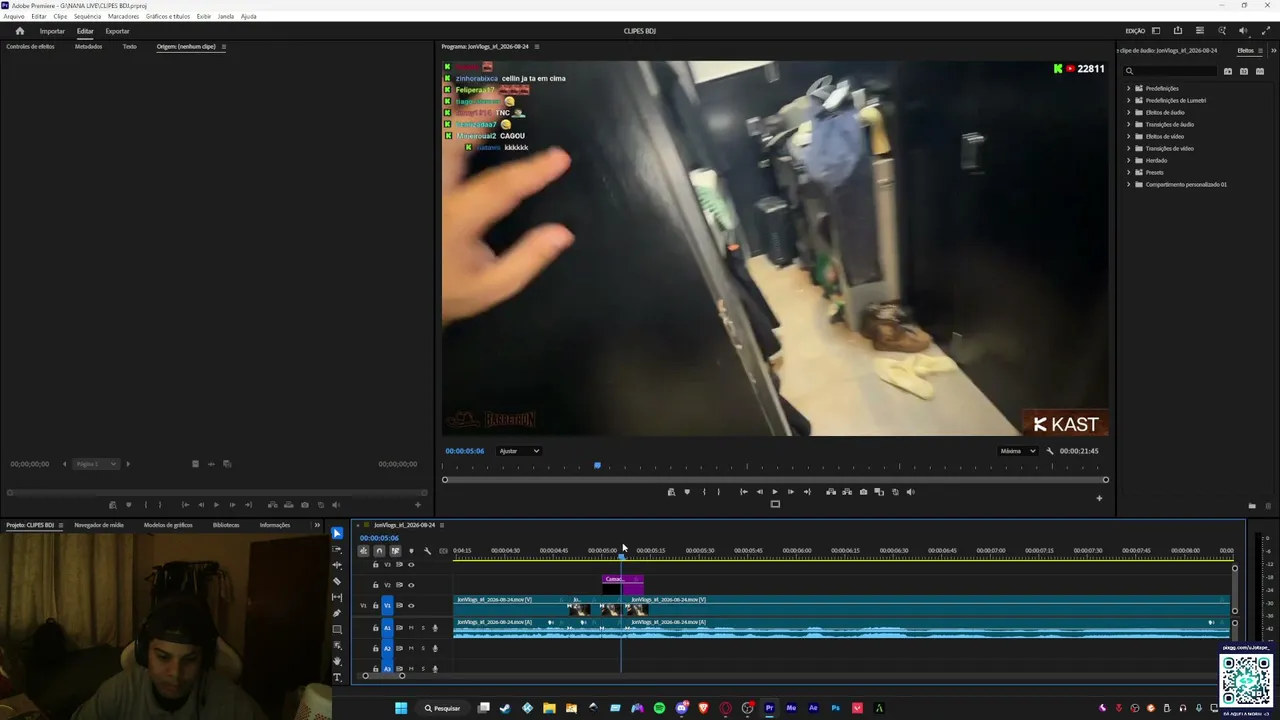Screen dimensions: 1280x720
Task: Mute audio track A2
Action: pos(411,648)
